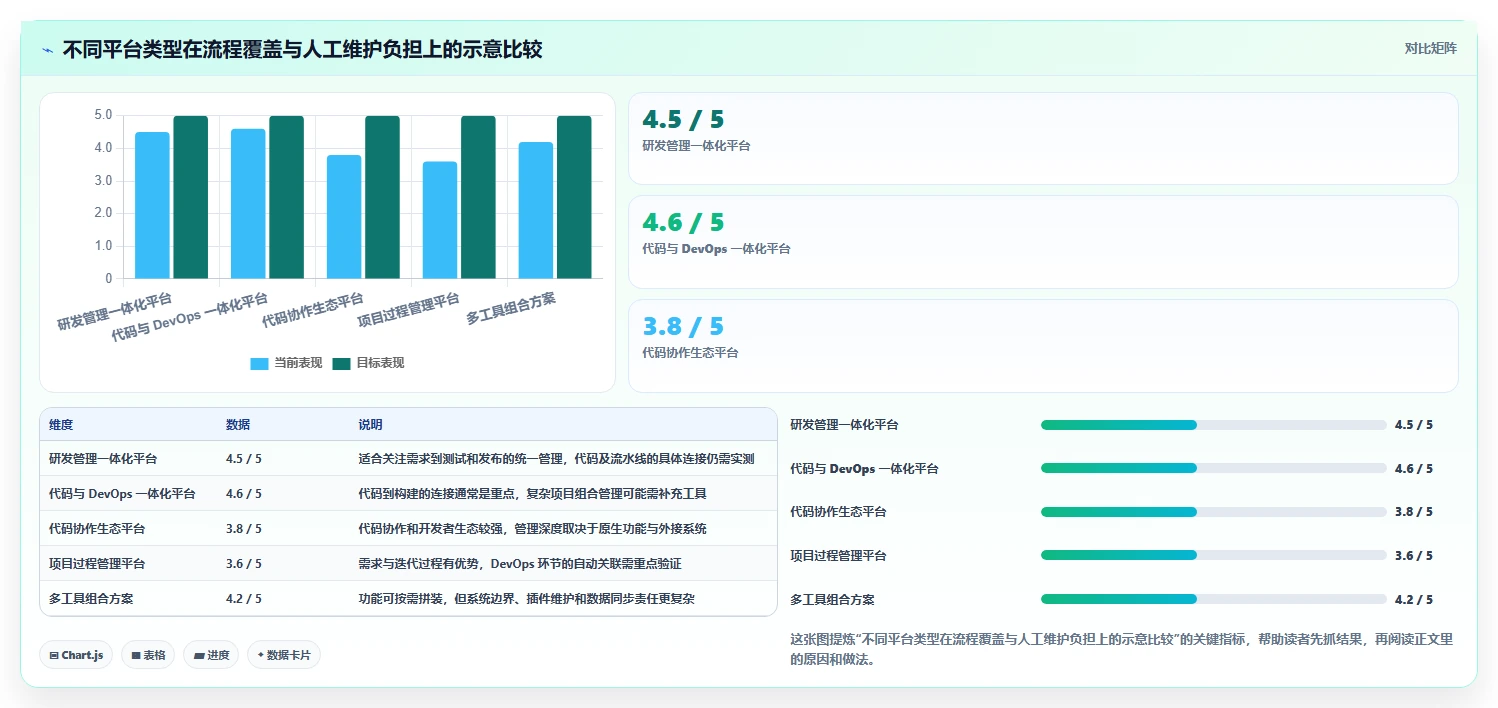Click the main title 不同平台类型在流程覆盖
The image size is (1498, 708).
click(x=302, y=49)
